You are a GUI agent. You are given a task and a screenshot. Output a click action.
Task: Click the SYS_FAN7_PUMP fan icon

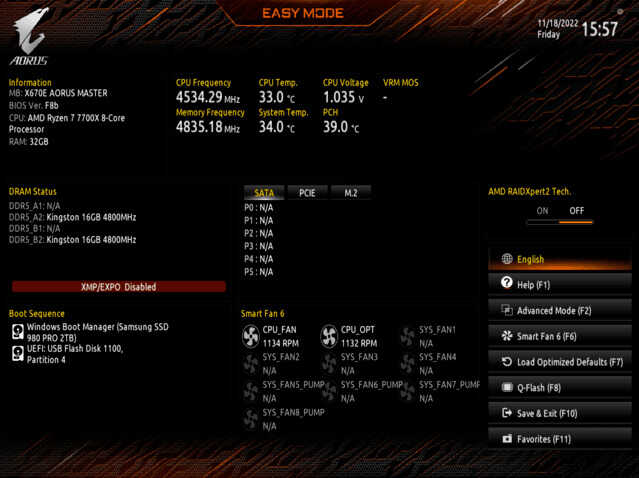click(x=408, y=392)
